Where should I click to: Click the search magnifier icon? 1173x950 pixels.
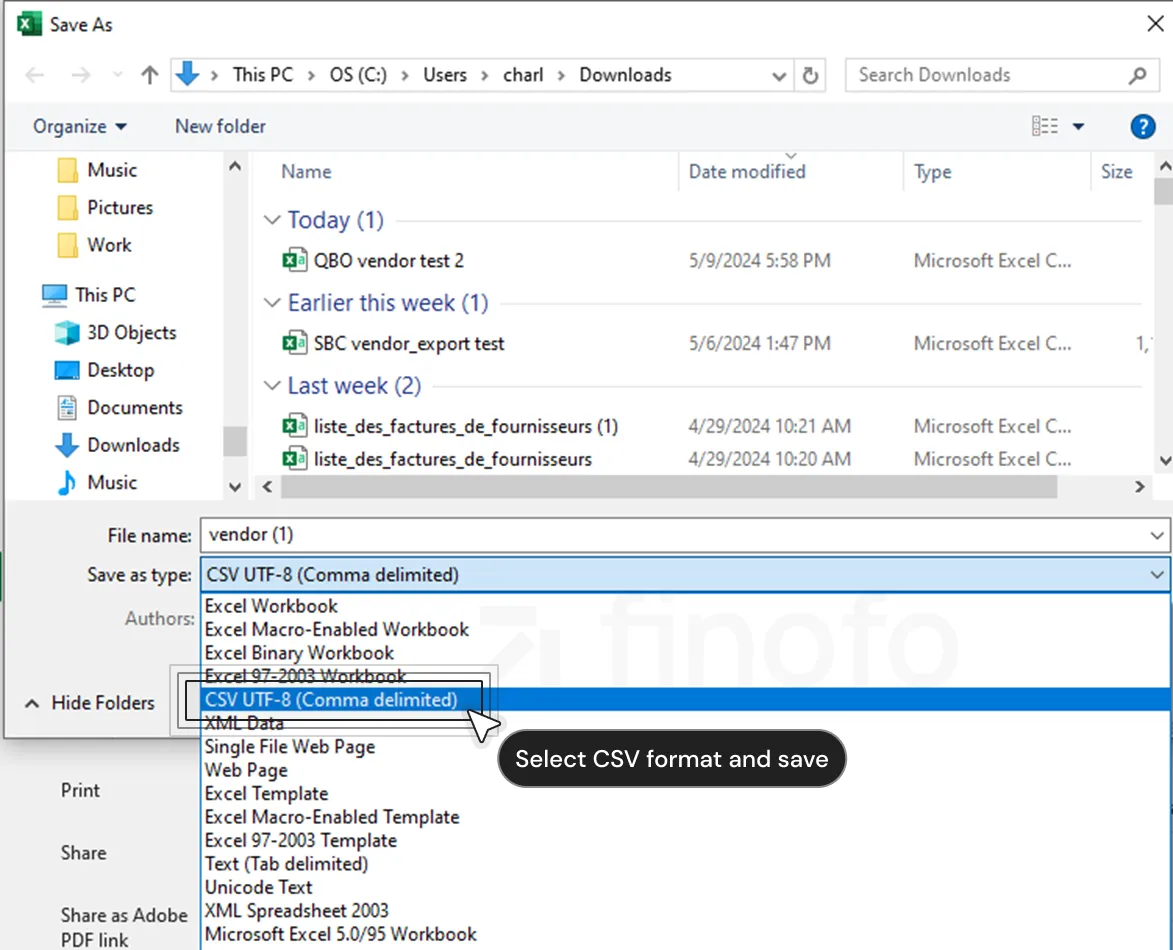1138,75
